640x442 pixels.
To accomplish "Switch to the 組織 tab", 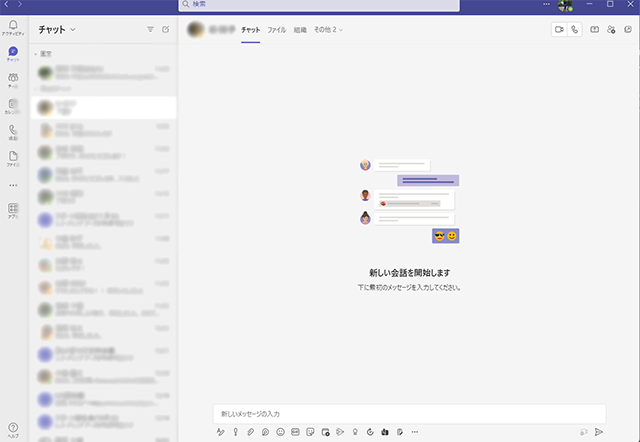I will point(300,29).
